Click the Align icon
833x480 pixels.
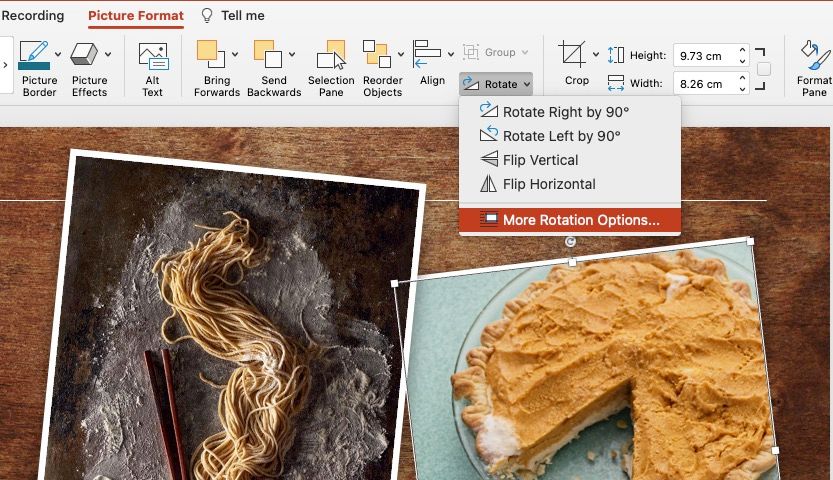[427, 54]
